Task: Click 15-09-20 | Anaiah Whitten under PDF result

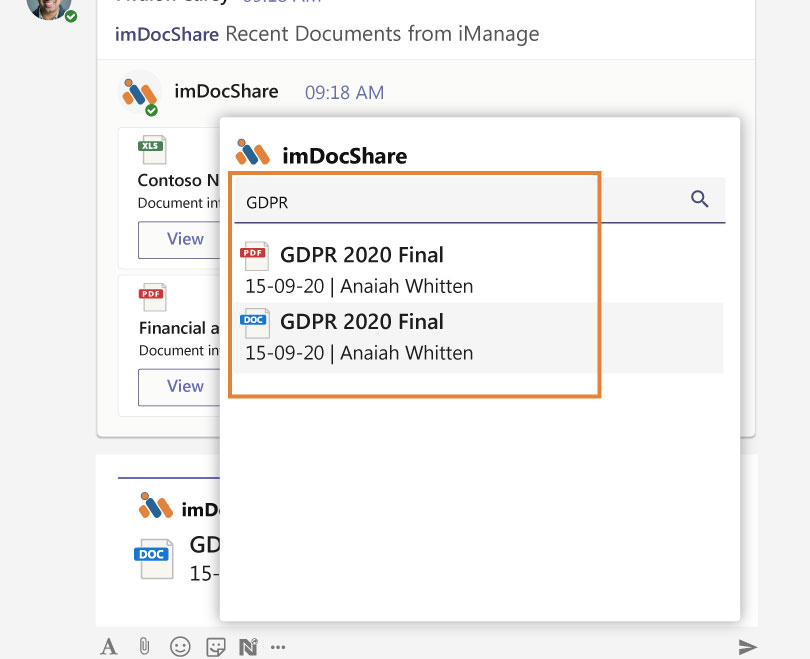Action: coord(359,286)
